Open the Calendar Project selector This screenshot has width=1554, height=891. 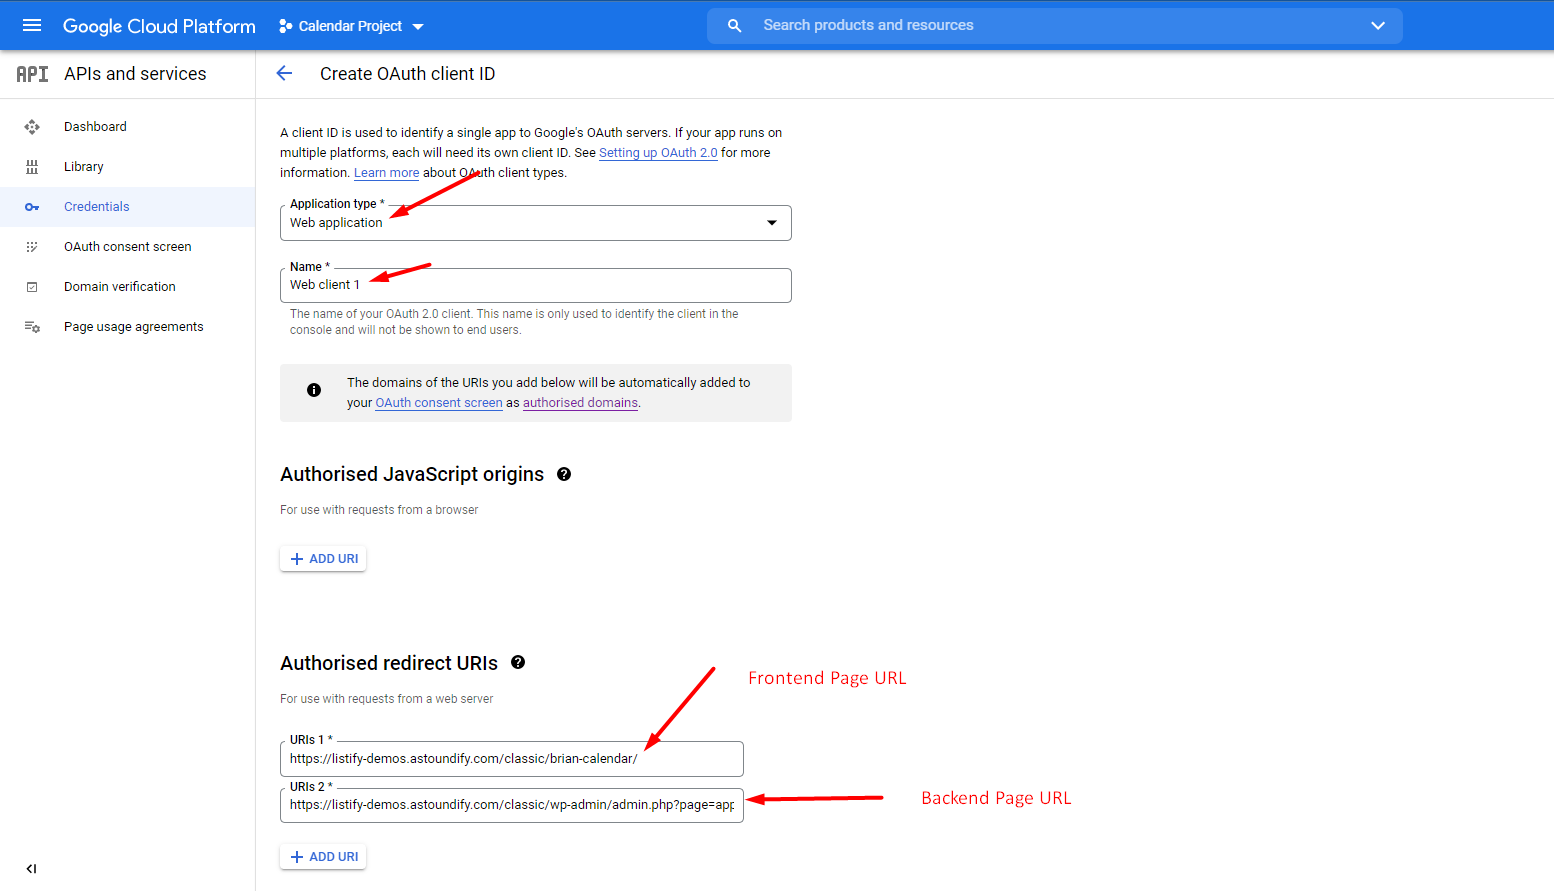pyautogui.click(x=350, y=25)
